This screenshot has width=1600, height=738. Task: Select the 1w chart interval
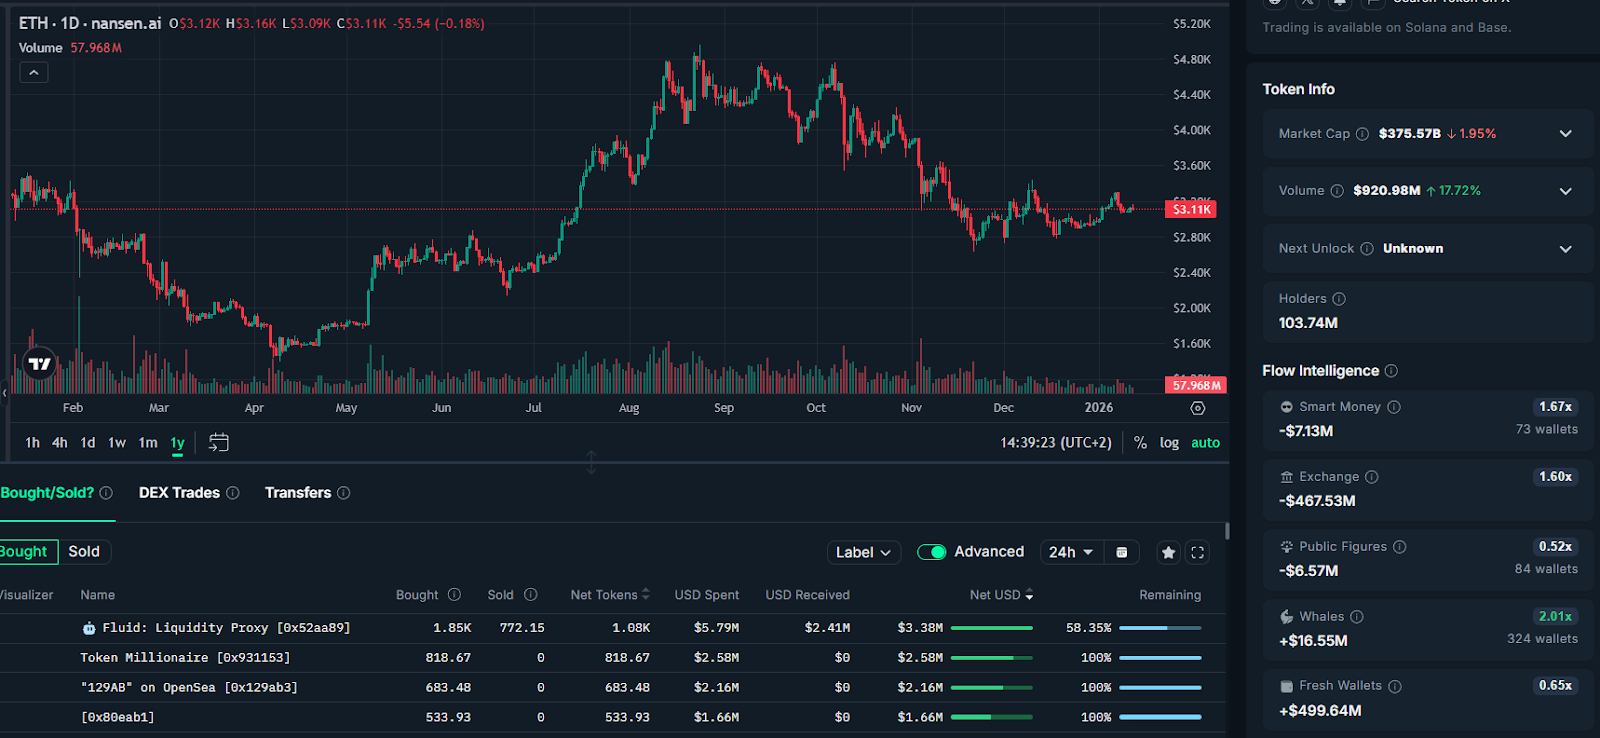pyautogui.click(x=117, y=443)
